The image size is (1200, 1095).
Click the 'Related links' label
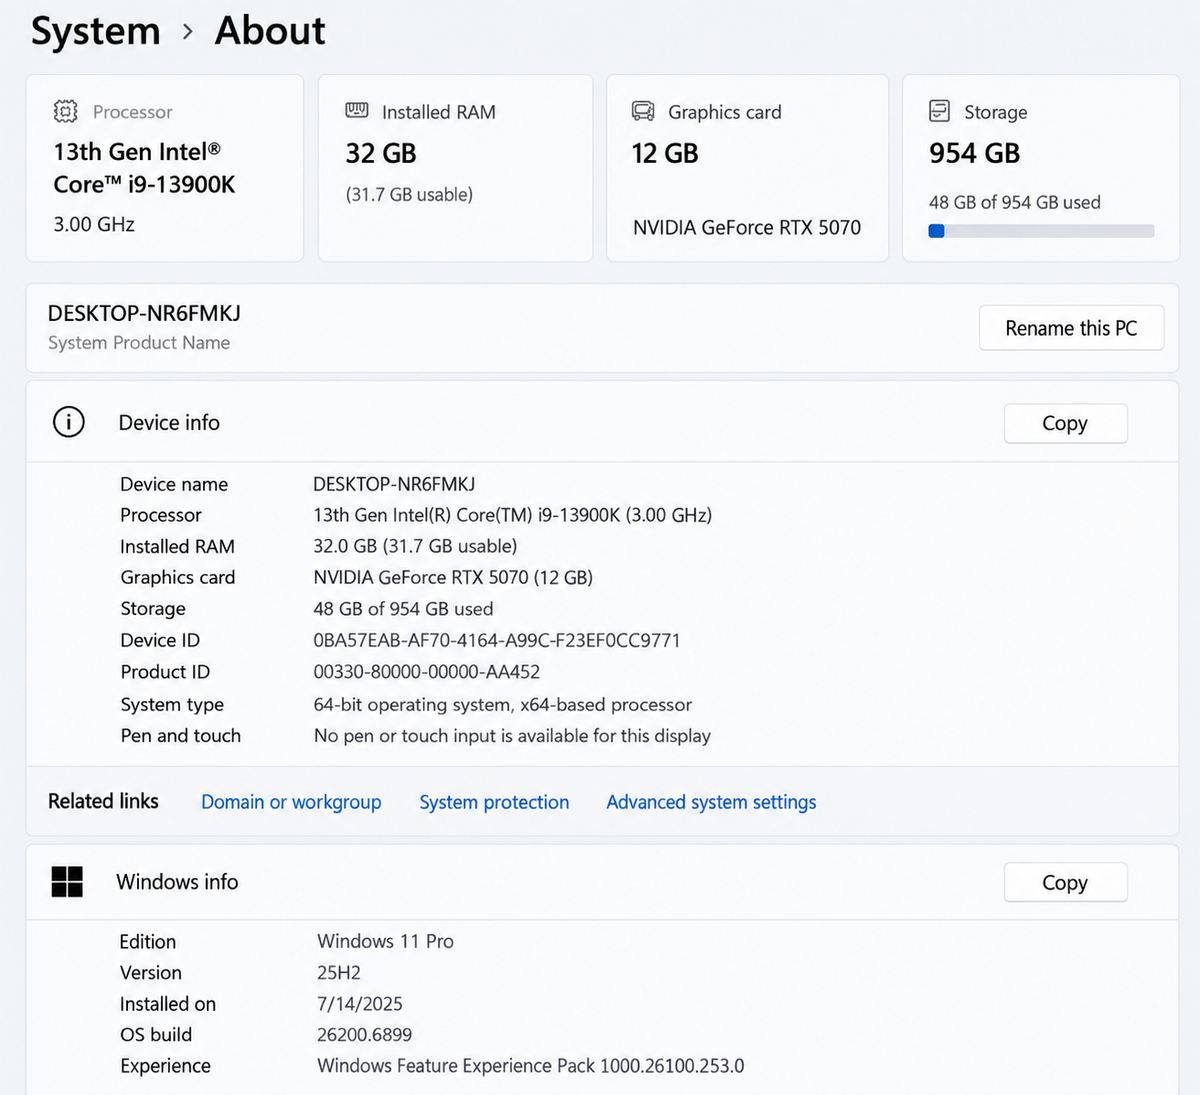(103, 801)
